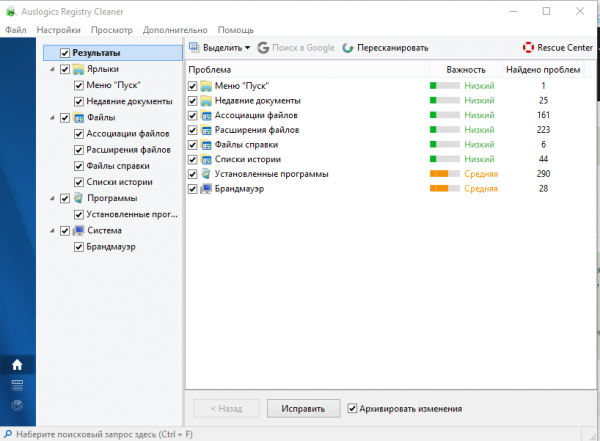Image resolution: width=600 pixels, height=441 pixels.
Task: Open the Просмотр menu
Action: click(x=112, y=30)
